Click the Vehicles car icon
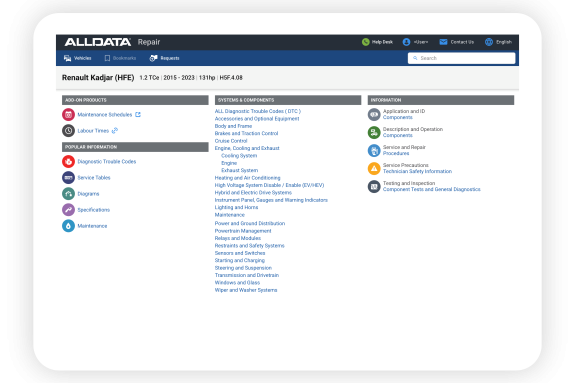 pyautogui.click(x=67, y=58)
